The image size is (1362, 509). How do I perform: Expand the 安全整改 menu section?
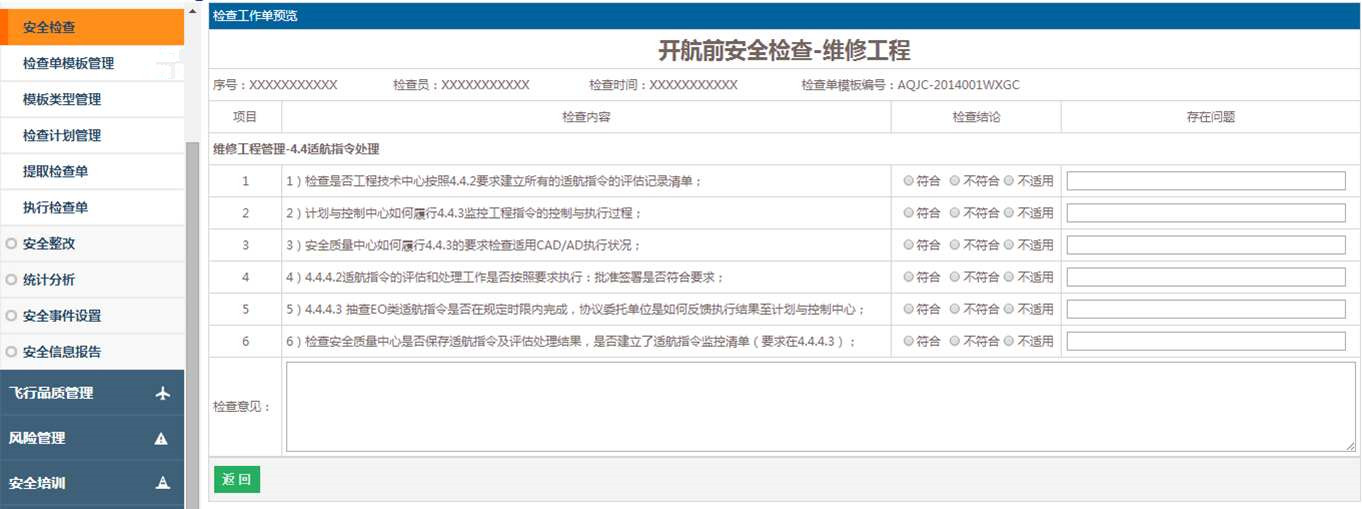[92, 244]
